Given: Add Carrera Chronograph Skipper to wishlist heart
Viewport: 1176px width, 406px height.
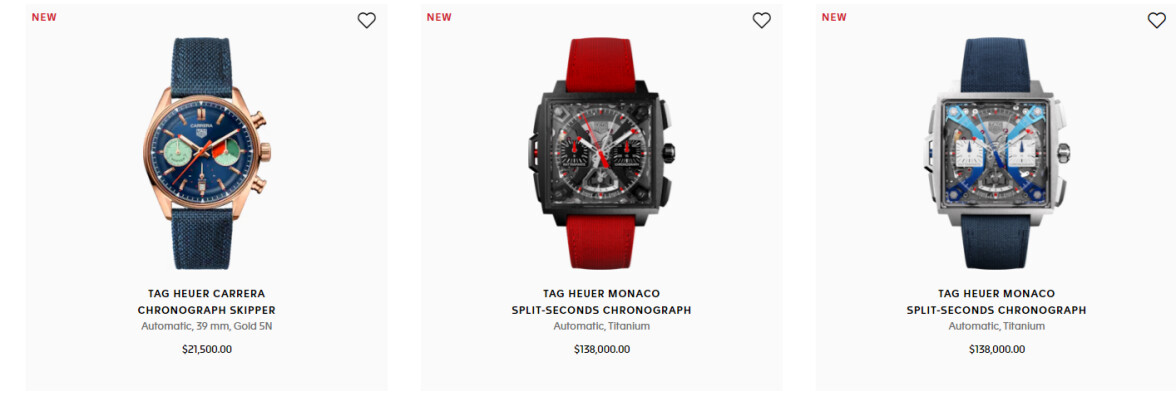Looking at the screenshot, I should coord(366,21).
